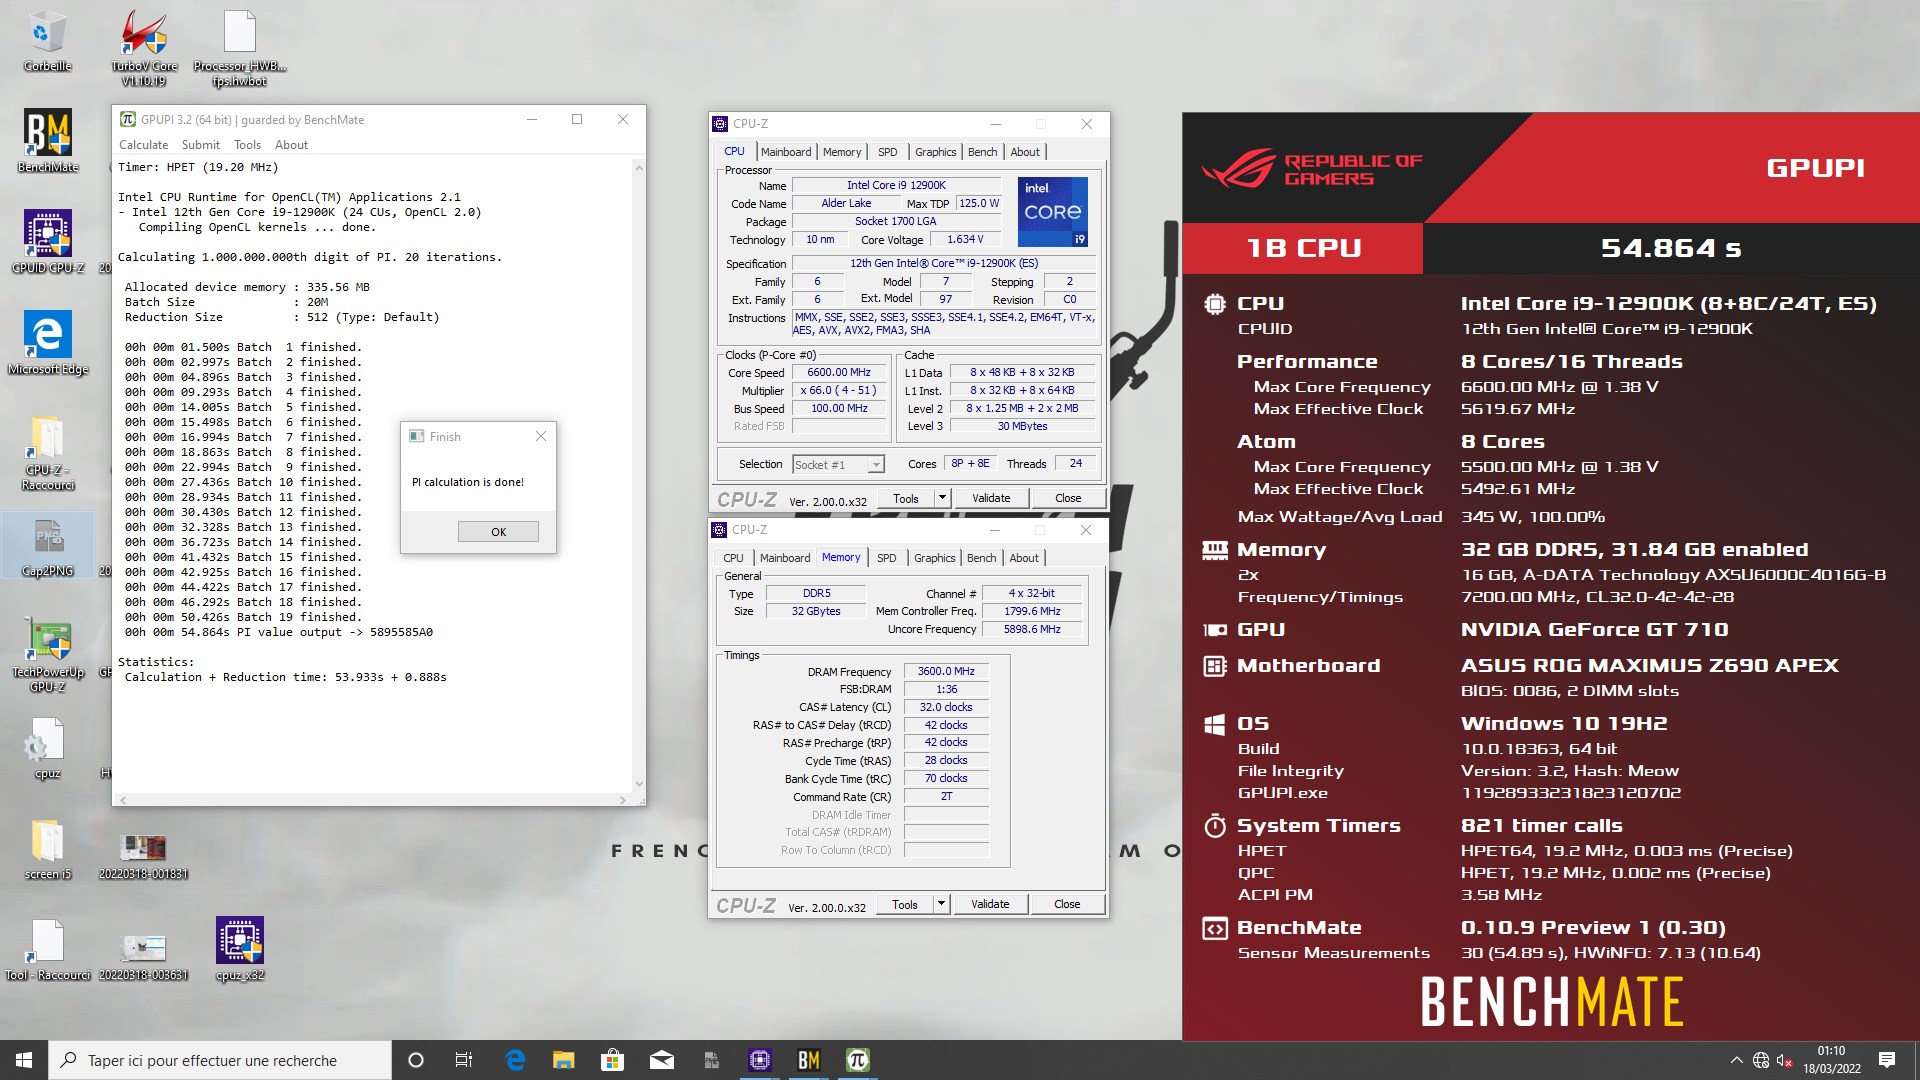
Task: Click GPUPI horizontal scrollbar right arrow
Action: pos(622,800)
